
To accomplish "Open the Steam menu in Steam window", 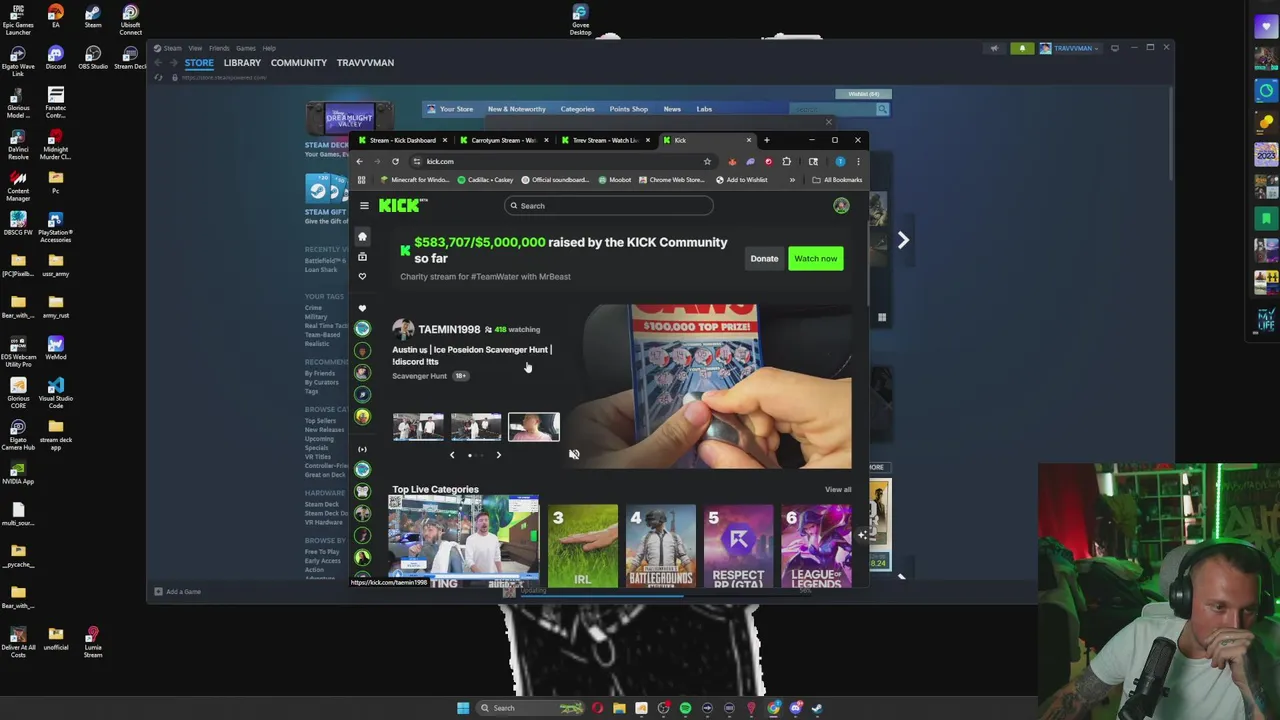I will 173,48.
